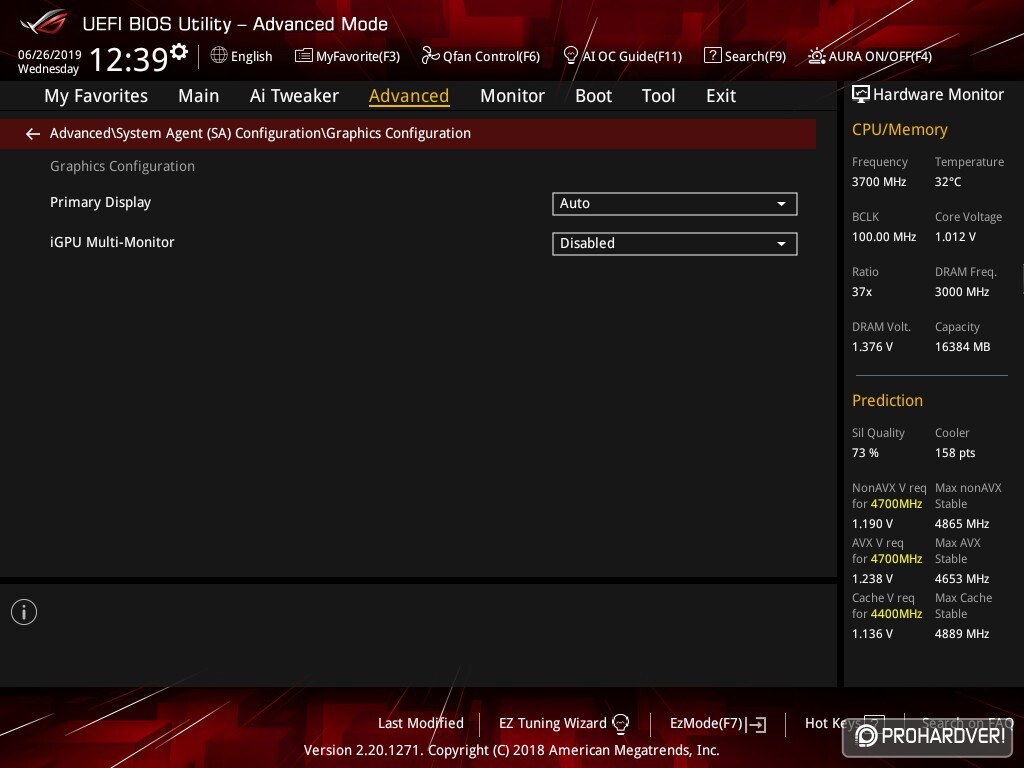
Task: Click the iGPU Multi-Monitor dropdown arrow
Action: [781, 244]
